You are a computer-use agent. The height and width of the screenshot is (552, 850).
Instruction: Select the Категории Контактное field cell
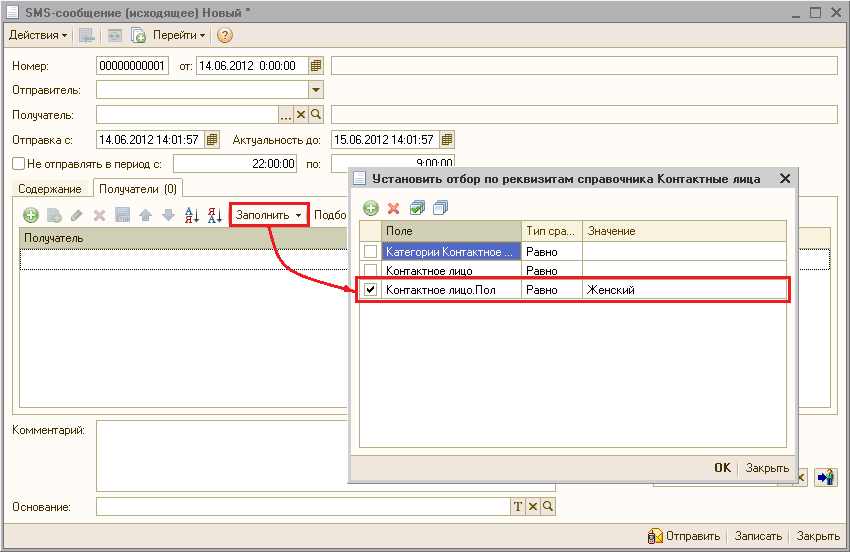click(x=451, y=252)
